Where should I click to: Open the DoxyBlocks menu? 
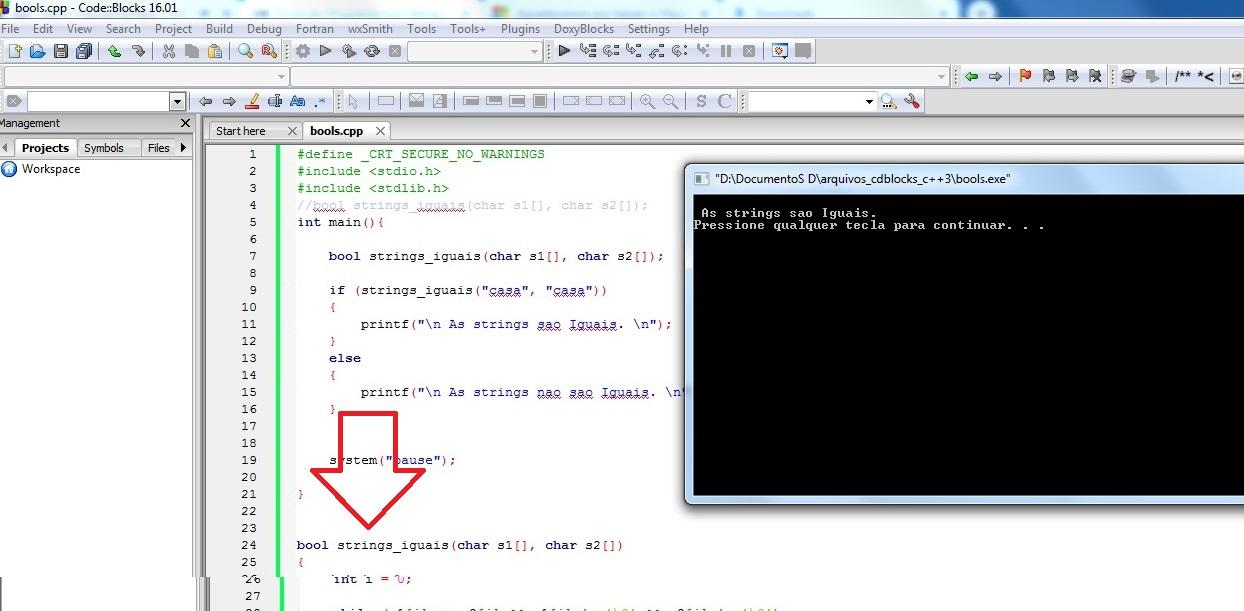(584, 29)
